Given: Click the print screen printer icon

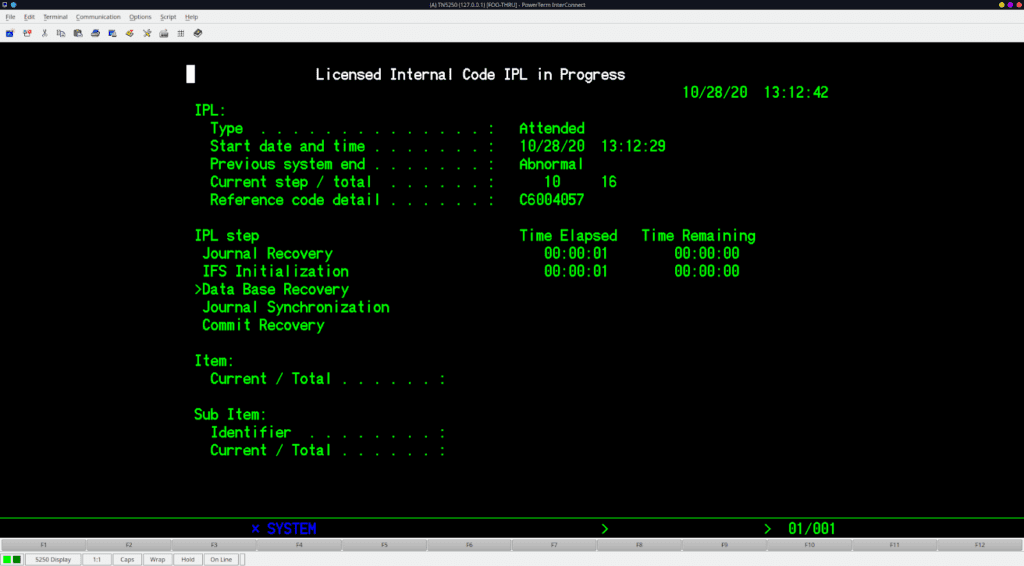Looking at the screenshot, I should 95,33.
